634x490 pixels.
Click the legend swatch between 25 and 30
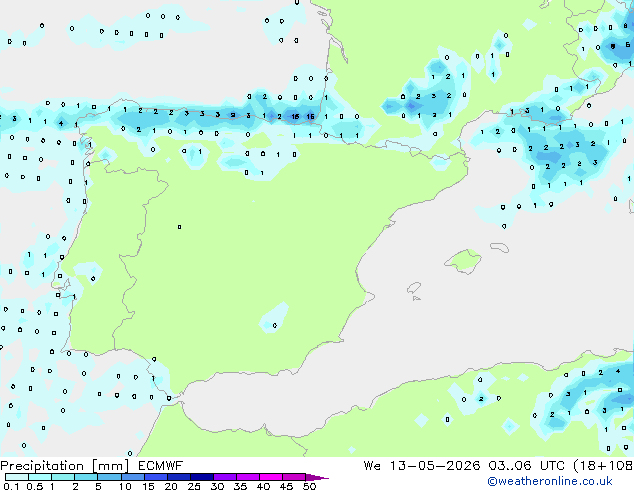tap(201, 477)
